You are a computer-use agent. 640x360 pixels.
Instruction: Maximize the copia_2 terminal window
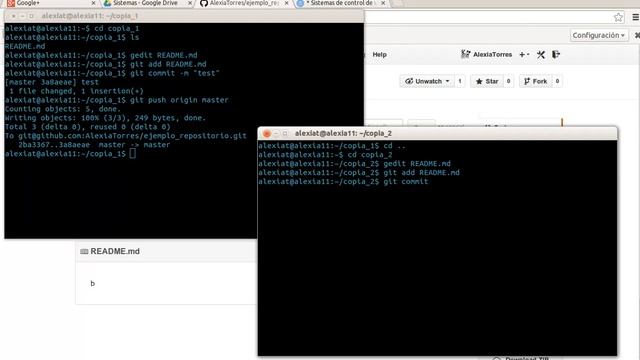pos(285,133)
